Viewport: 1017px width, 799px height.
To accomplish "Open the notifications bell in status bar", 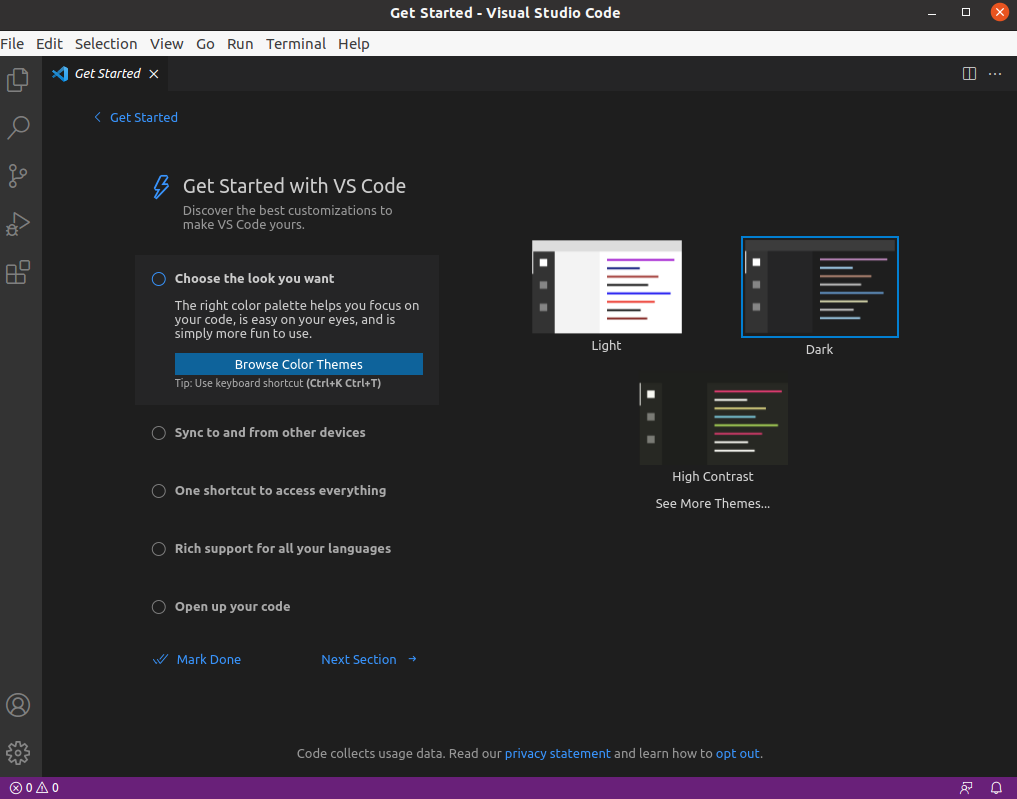I will (x=996, y=788).
